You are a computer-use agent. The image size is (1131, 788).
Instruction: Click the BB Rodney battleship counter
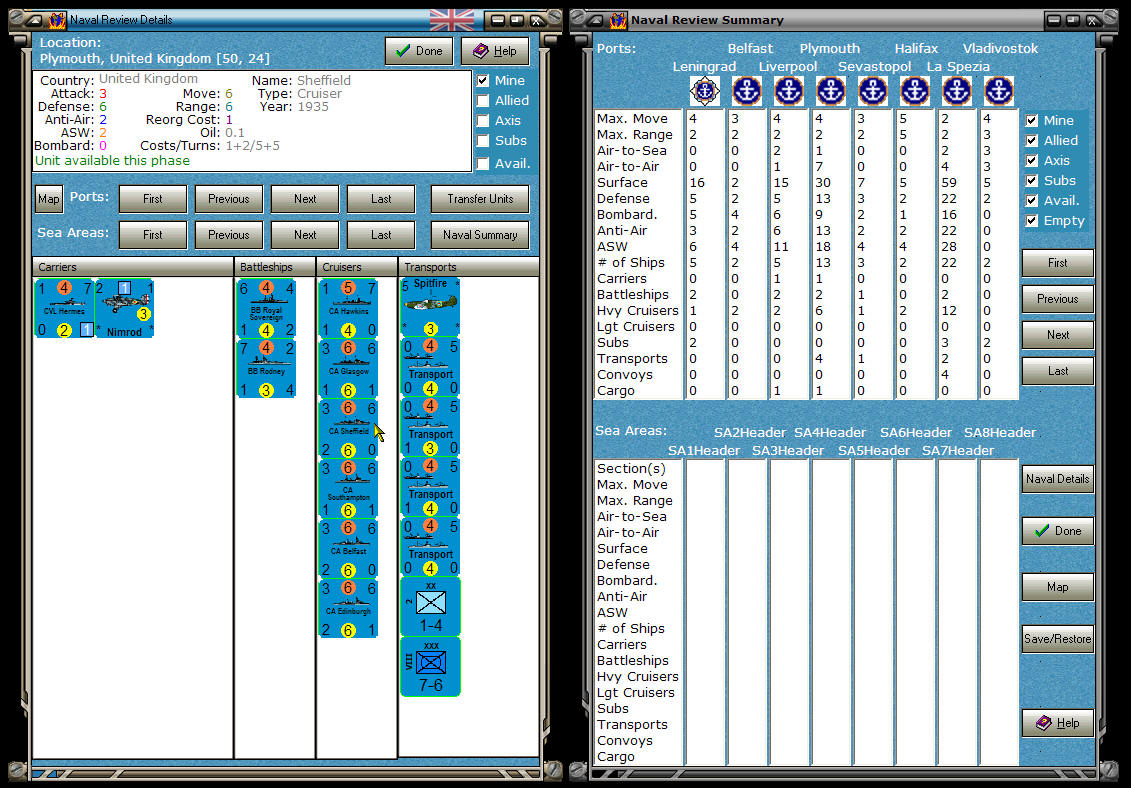pos(266,369)
